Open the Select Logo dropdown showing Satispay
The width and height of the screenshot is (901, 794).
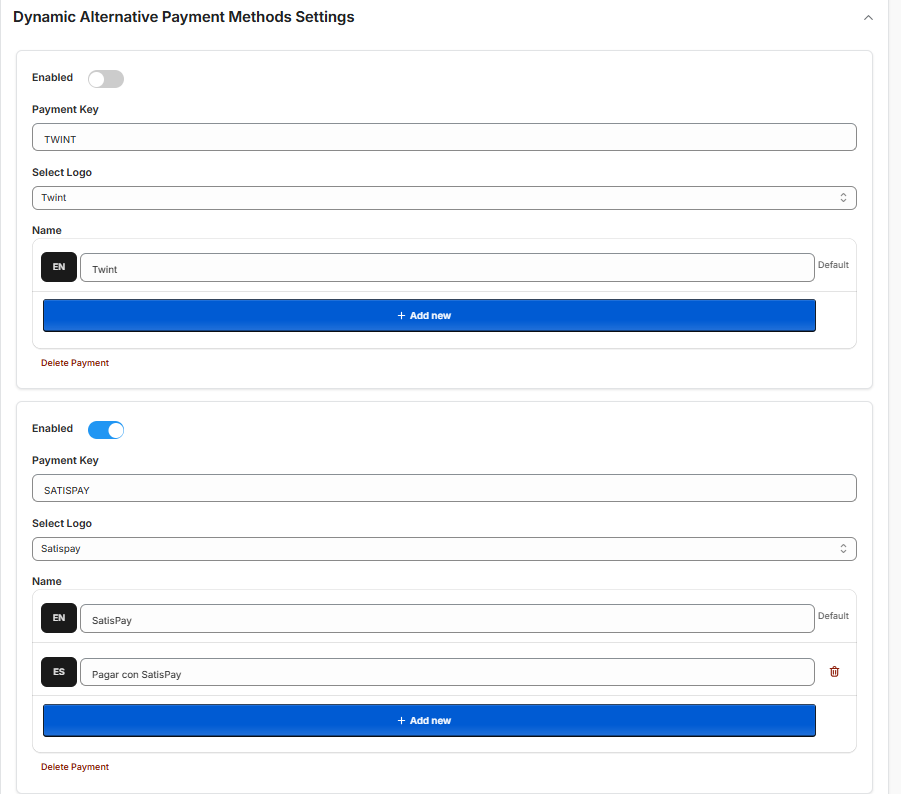[x=444, y=549]
